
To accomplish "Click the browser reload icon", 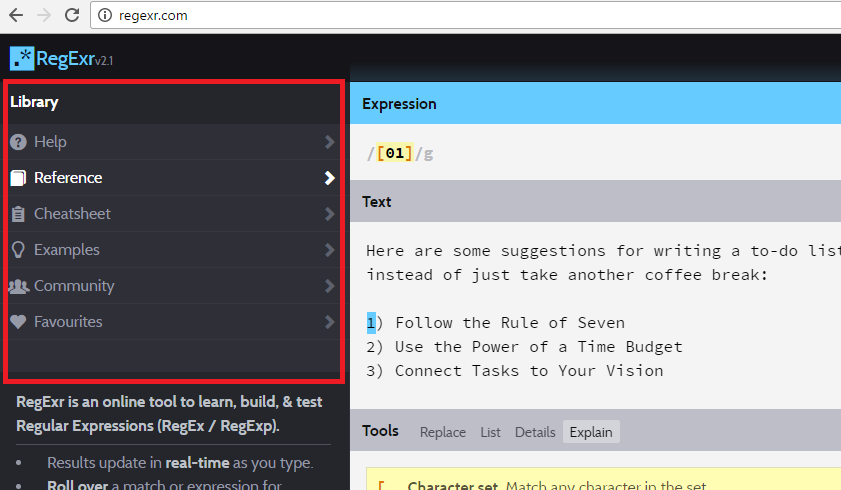I will [x=72, y=15].
